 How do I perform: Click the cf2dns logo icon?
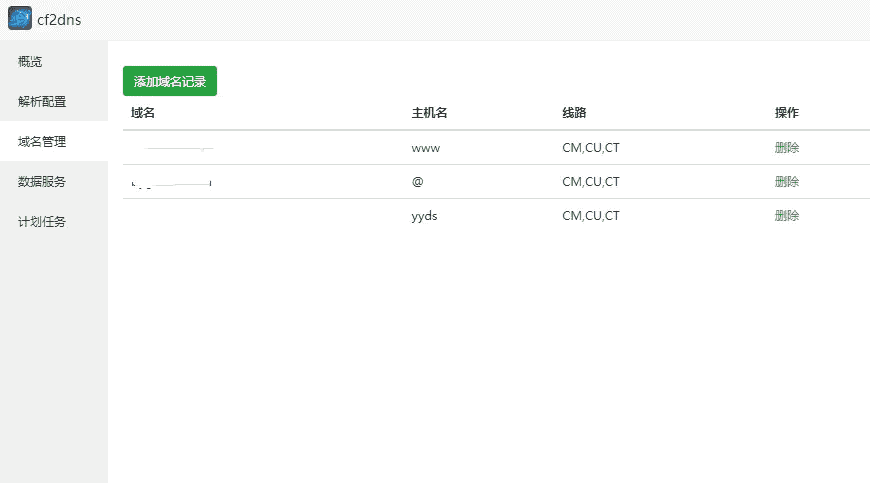click(x=20, y=18)
